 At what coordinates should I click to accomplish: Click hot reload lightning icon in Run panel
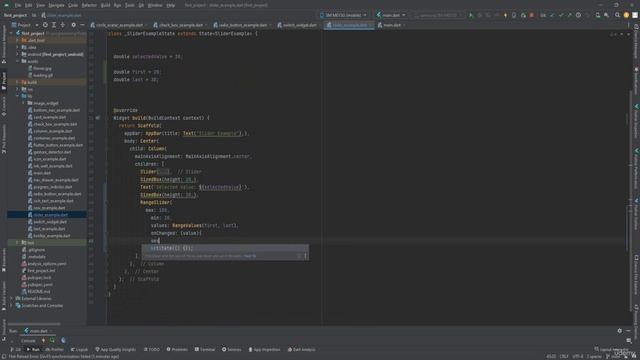point(43,340)
